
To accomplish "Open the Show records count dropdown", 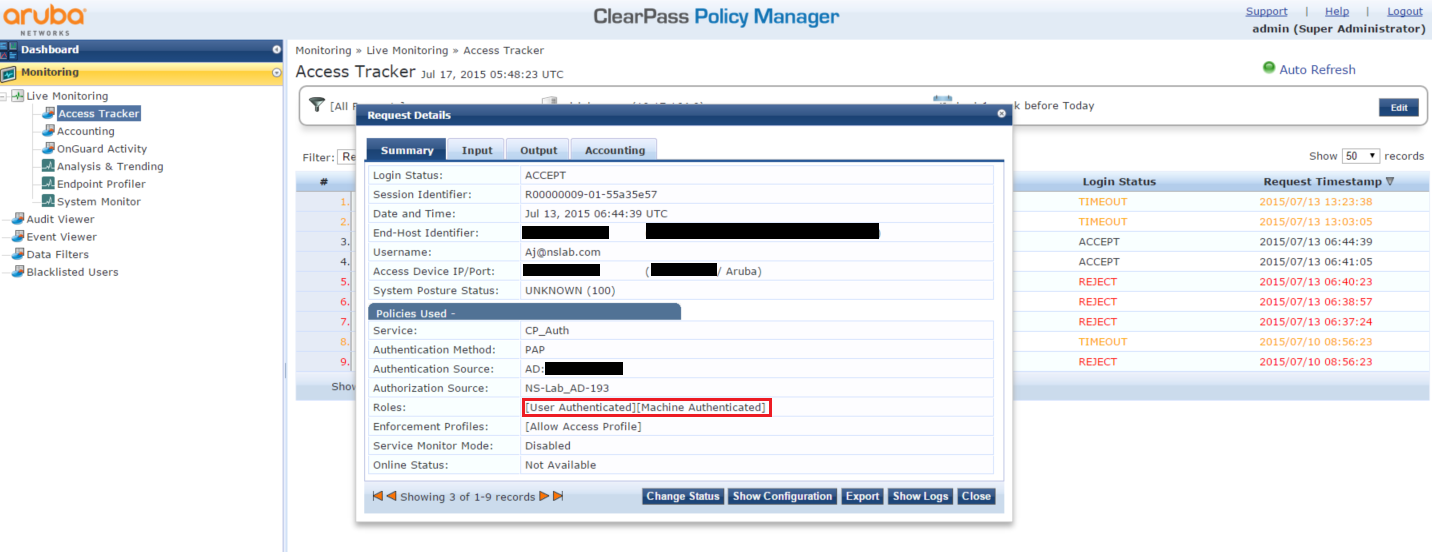I will click(1360, 156).
